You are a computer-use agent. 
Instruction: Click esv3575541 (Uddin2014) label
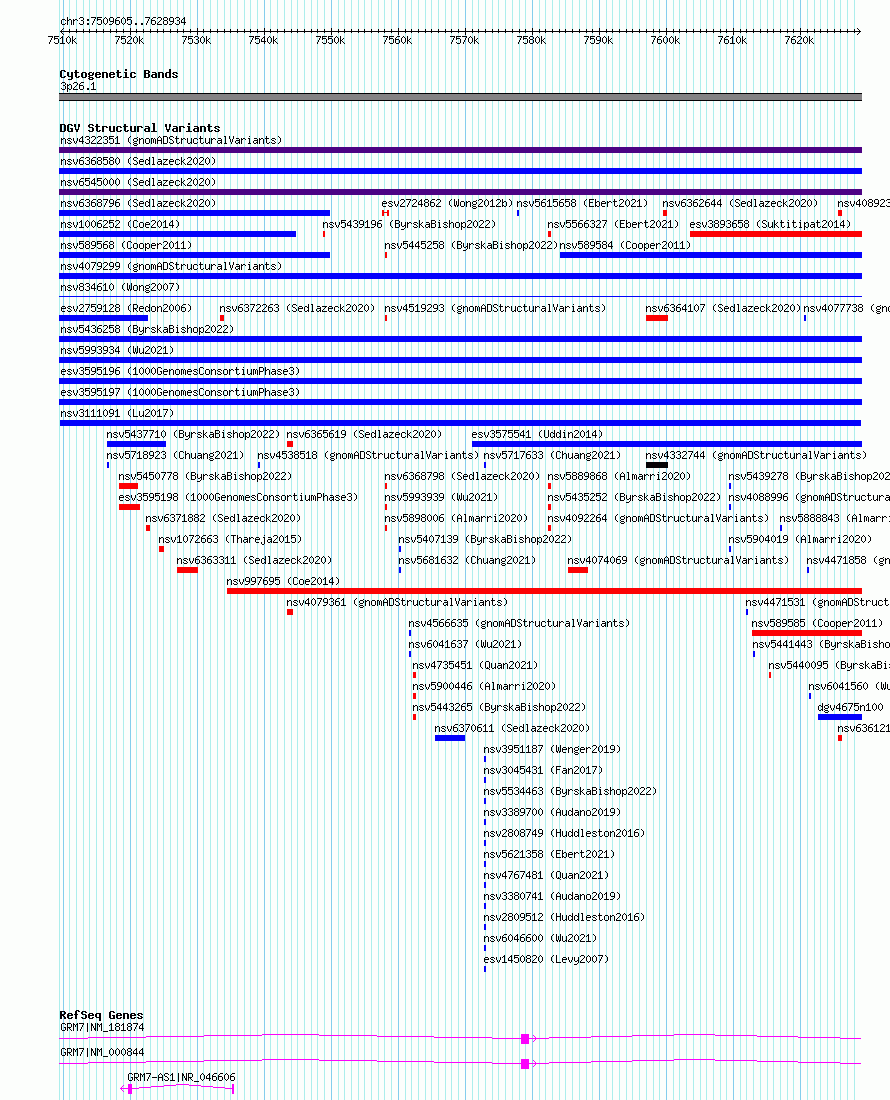(537, 435)
